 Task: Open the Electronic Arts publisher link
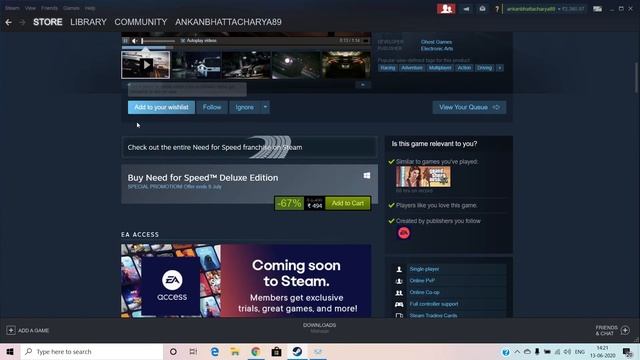pos(437,49)
